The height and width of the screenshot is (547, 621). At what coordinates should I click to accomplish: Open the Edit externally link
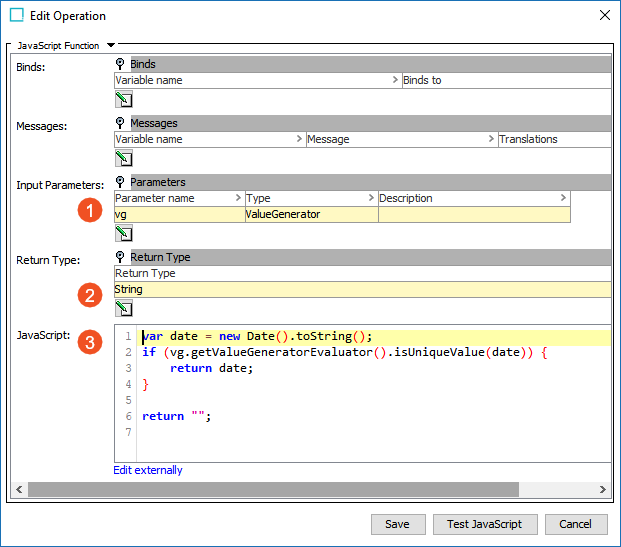(148, 470)
